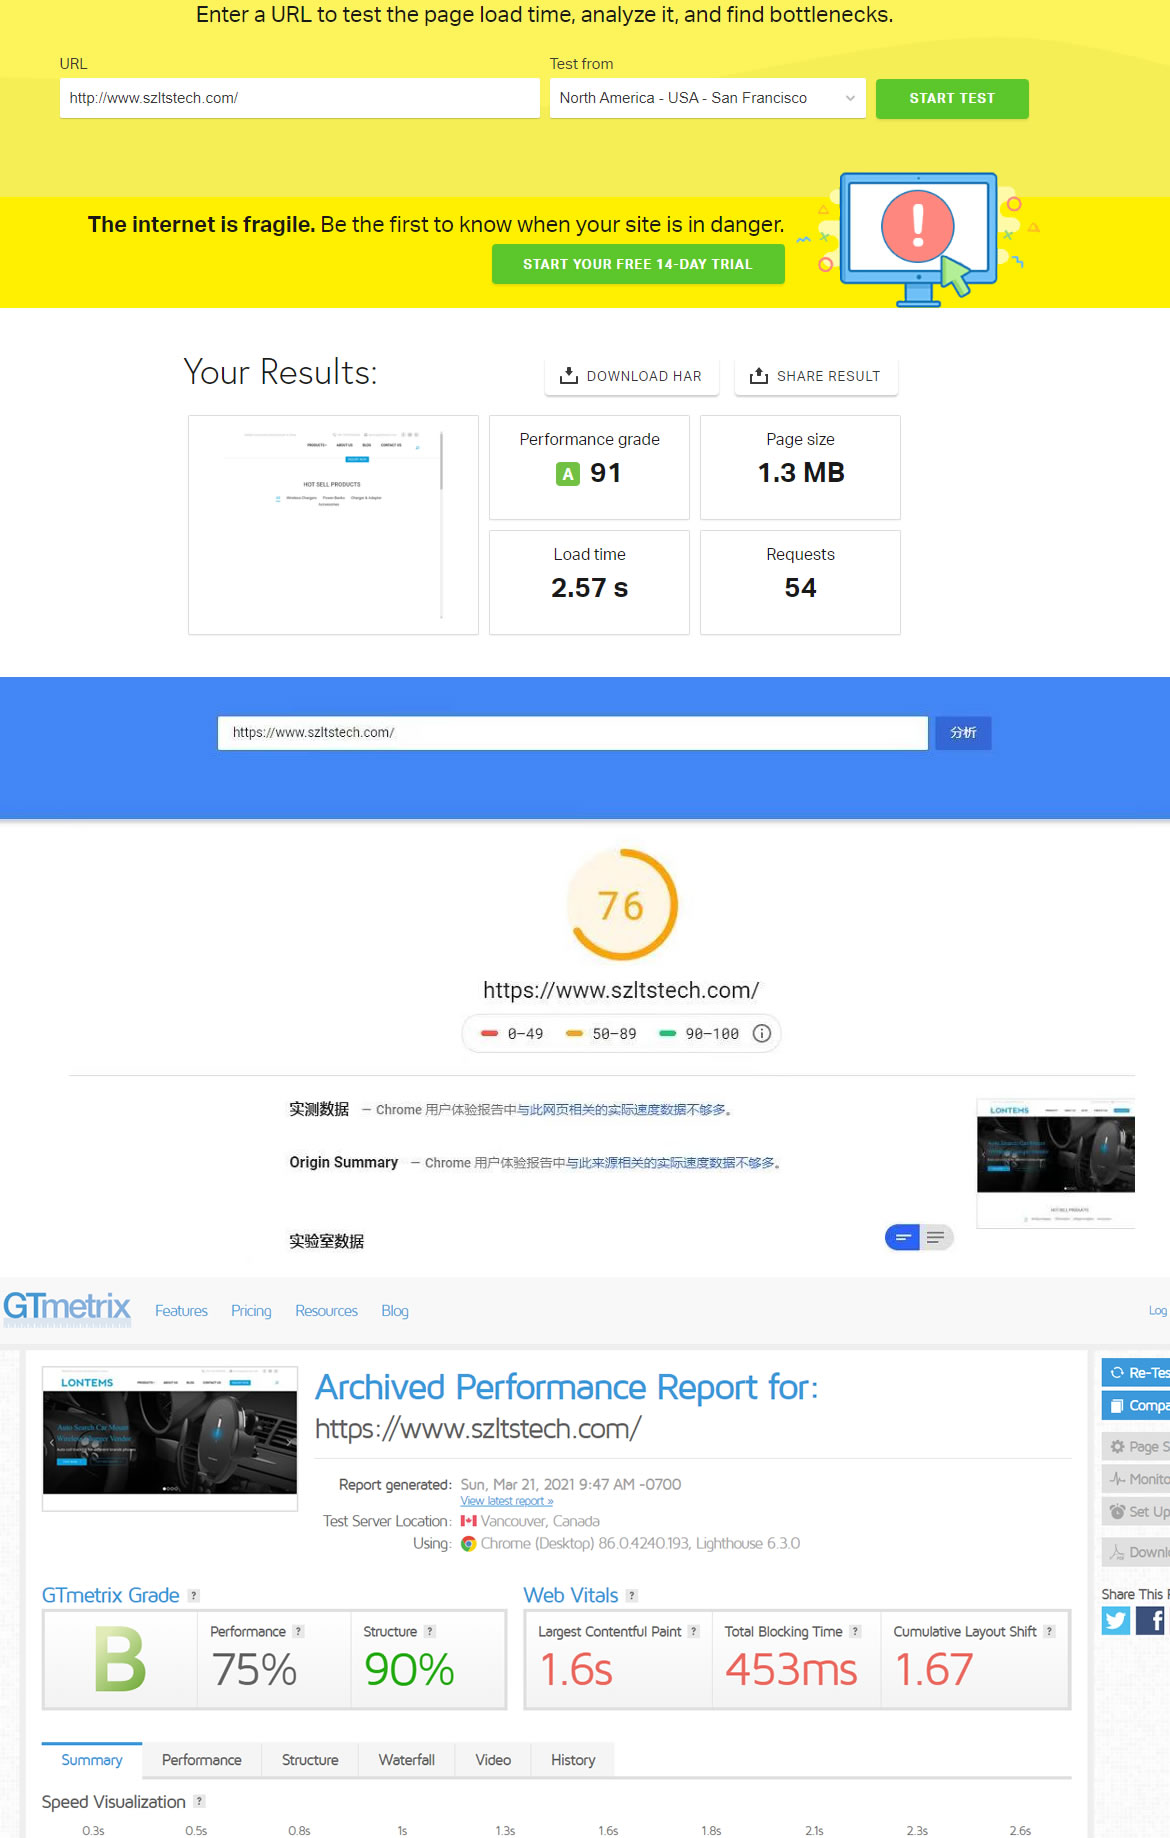Open Blog in GTmetrix navigation
The image size is (1170, 1838).
click(x=395, y=1311)
